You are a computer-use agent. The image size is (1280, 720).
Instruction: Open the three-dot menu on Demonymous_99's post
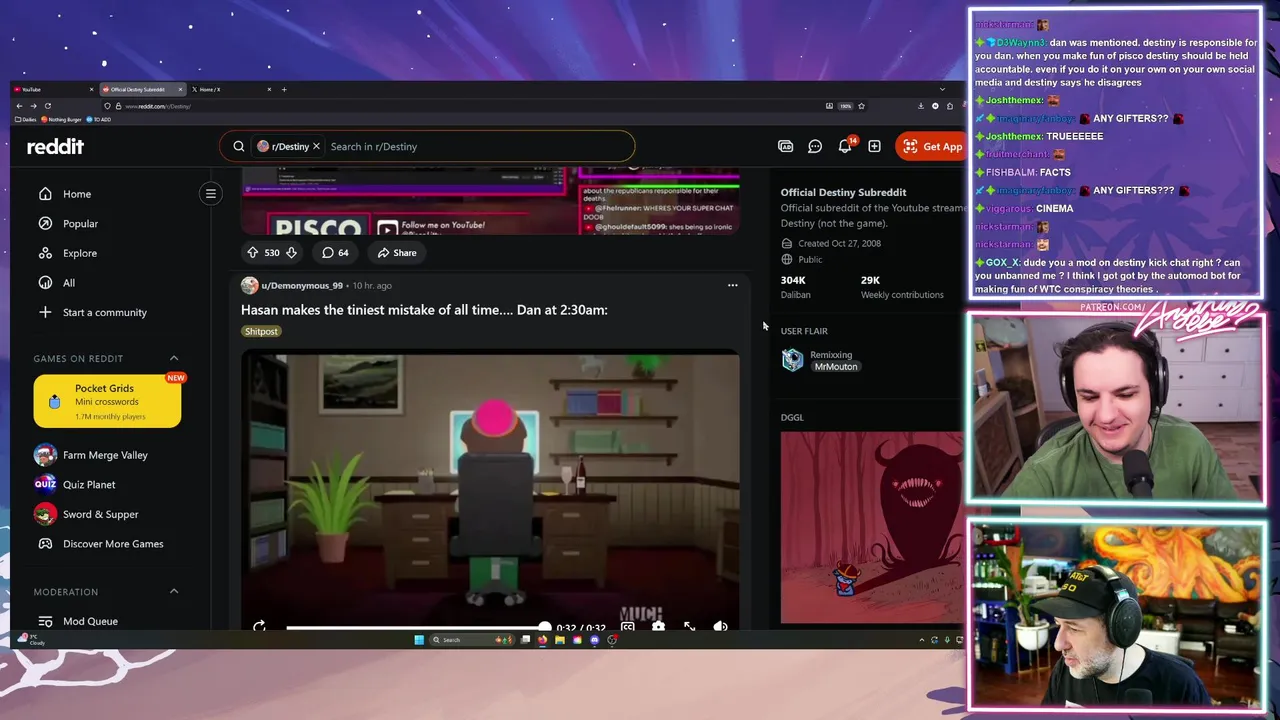[732, 285]
